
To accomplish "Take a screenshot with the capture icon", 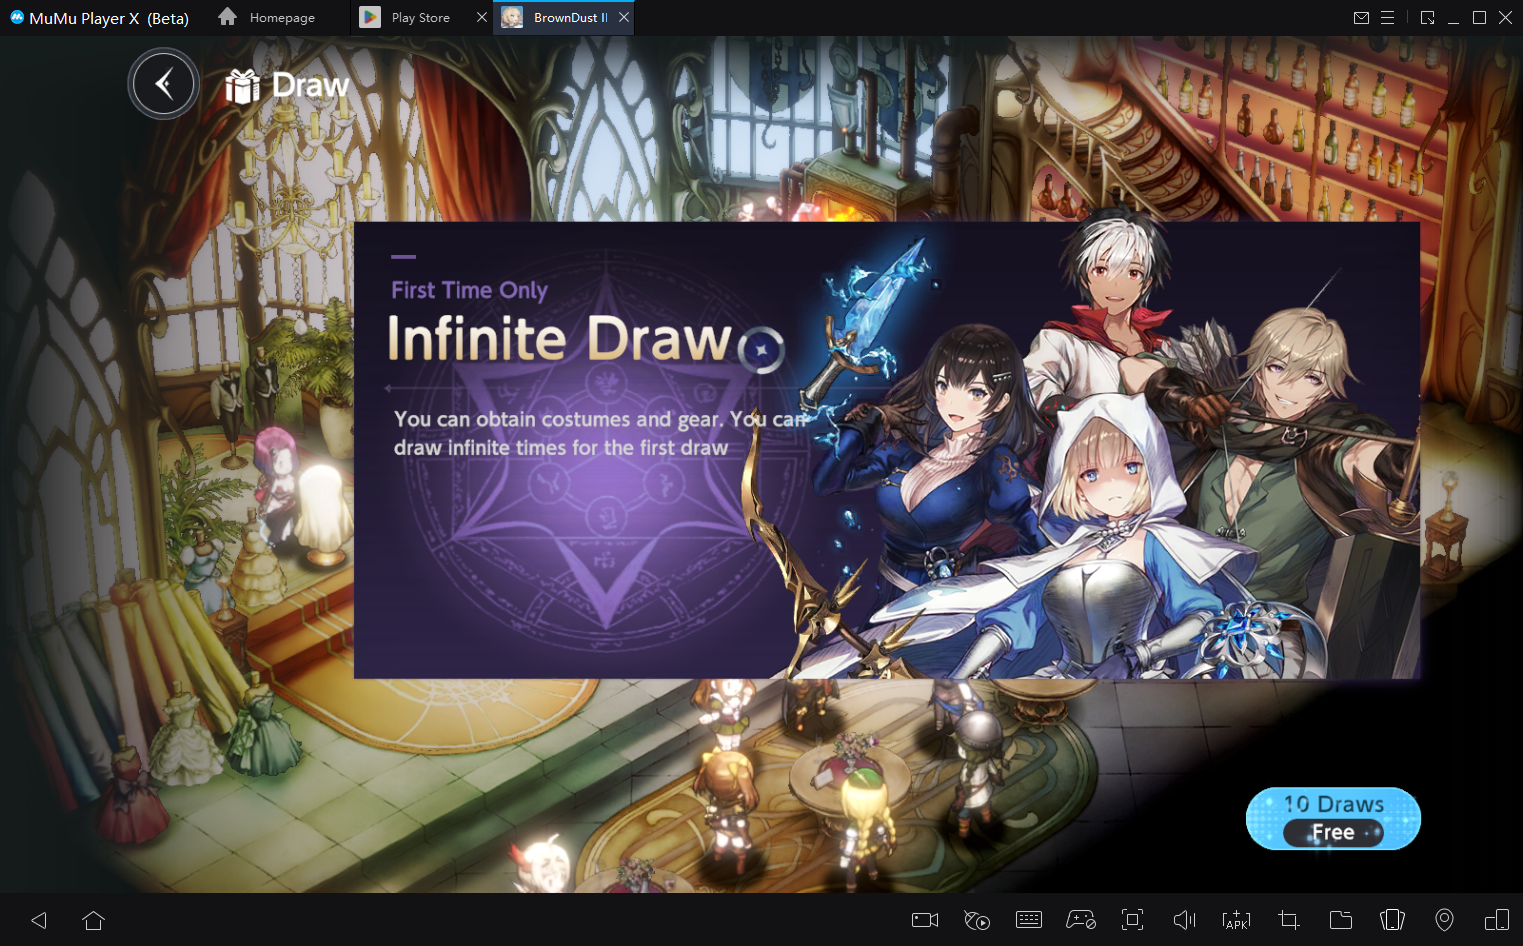I will coord(1133,920).
